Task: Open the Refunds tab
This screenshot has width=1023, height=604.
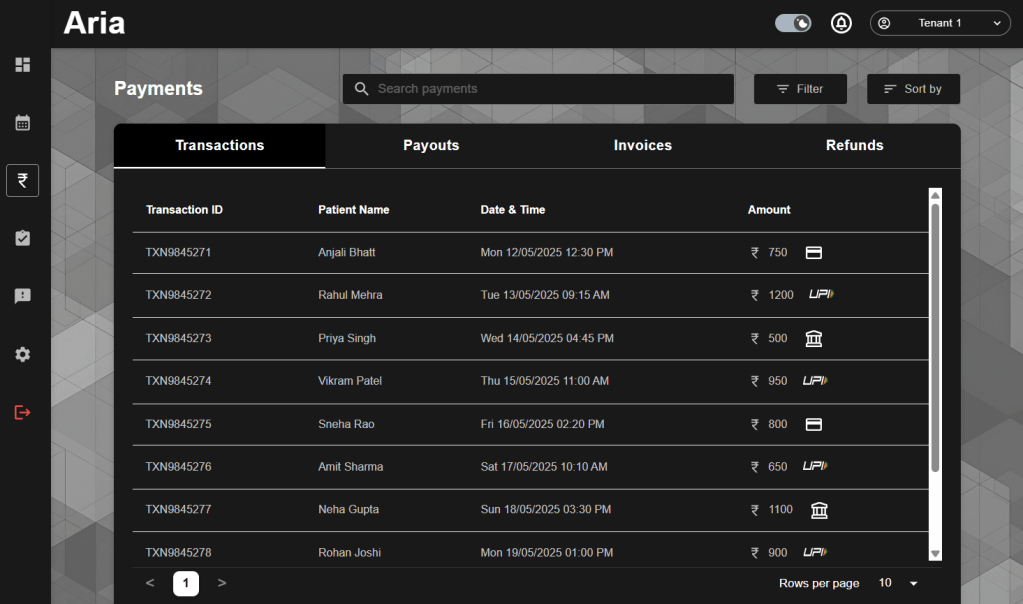Action: pyautogui.click(x=854, y=146)
